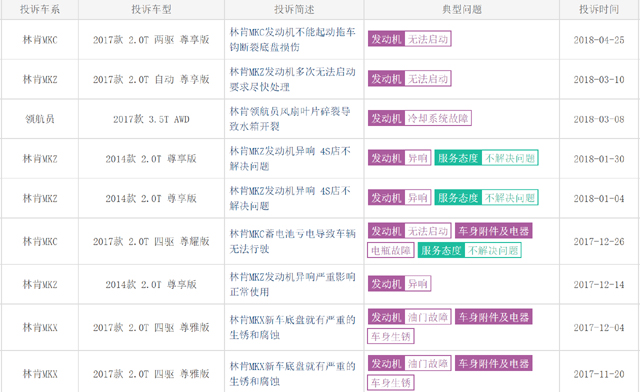Click the 车身生锈 tag dated 2017-12-04
The width and height of the screenshot is (640, 392).
[391, 336]
